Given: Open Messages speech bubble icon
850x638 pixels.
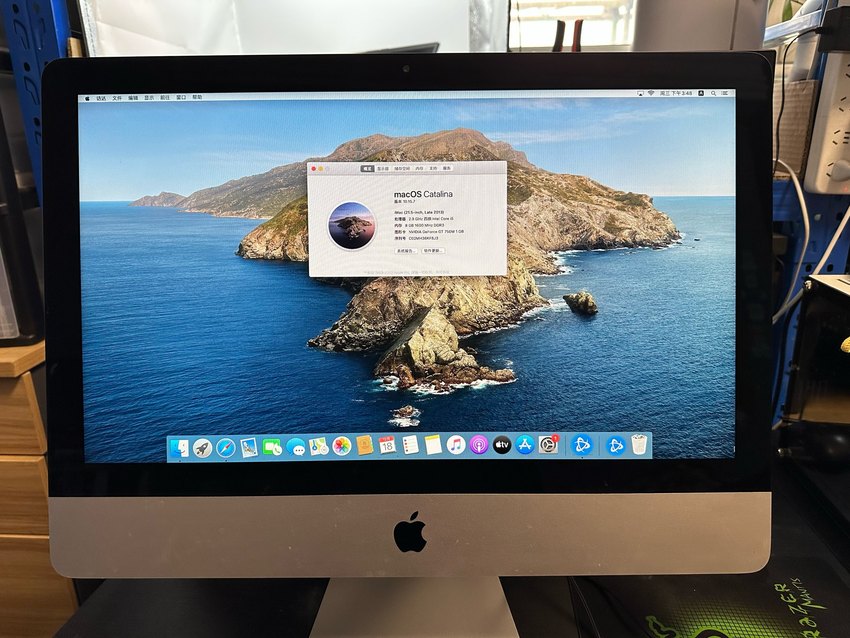Looking at the screenshot, I should [x=295, y=447].
